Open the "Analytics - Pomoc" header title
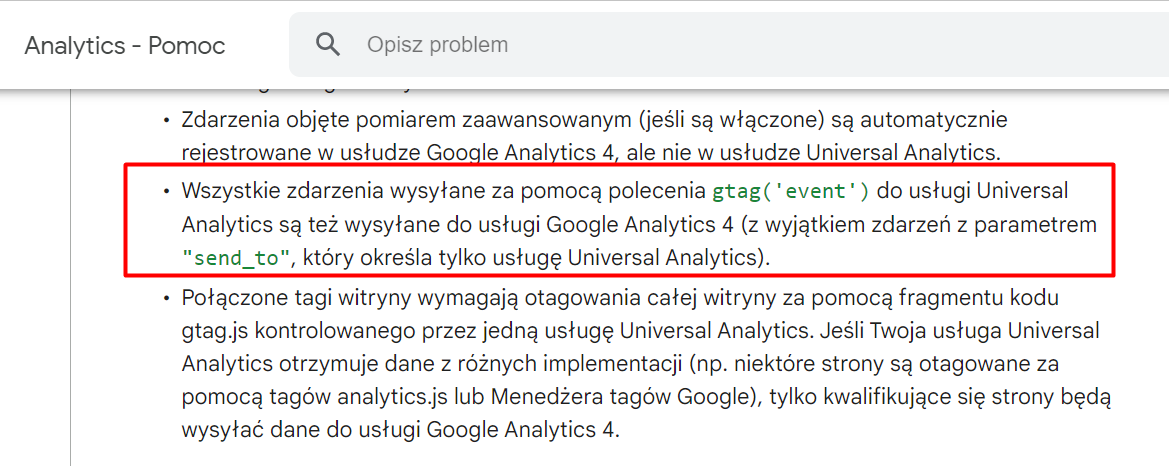 [x=125, y=46]
